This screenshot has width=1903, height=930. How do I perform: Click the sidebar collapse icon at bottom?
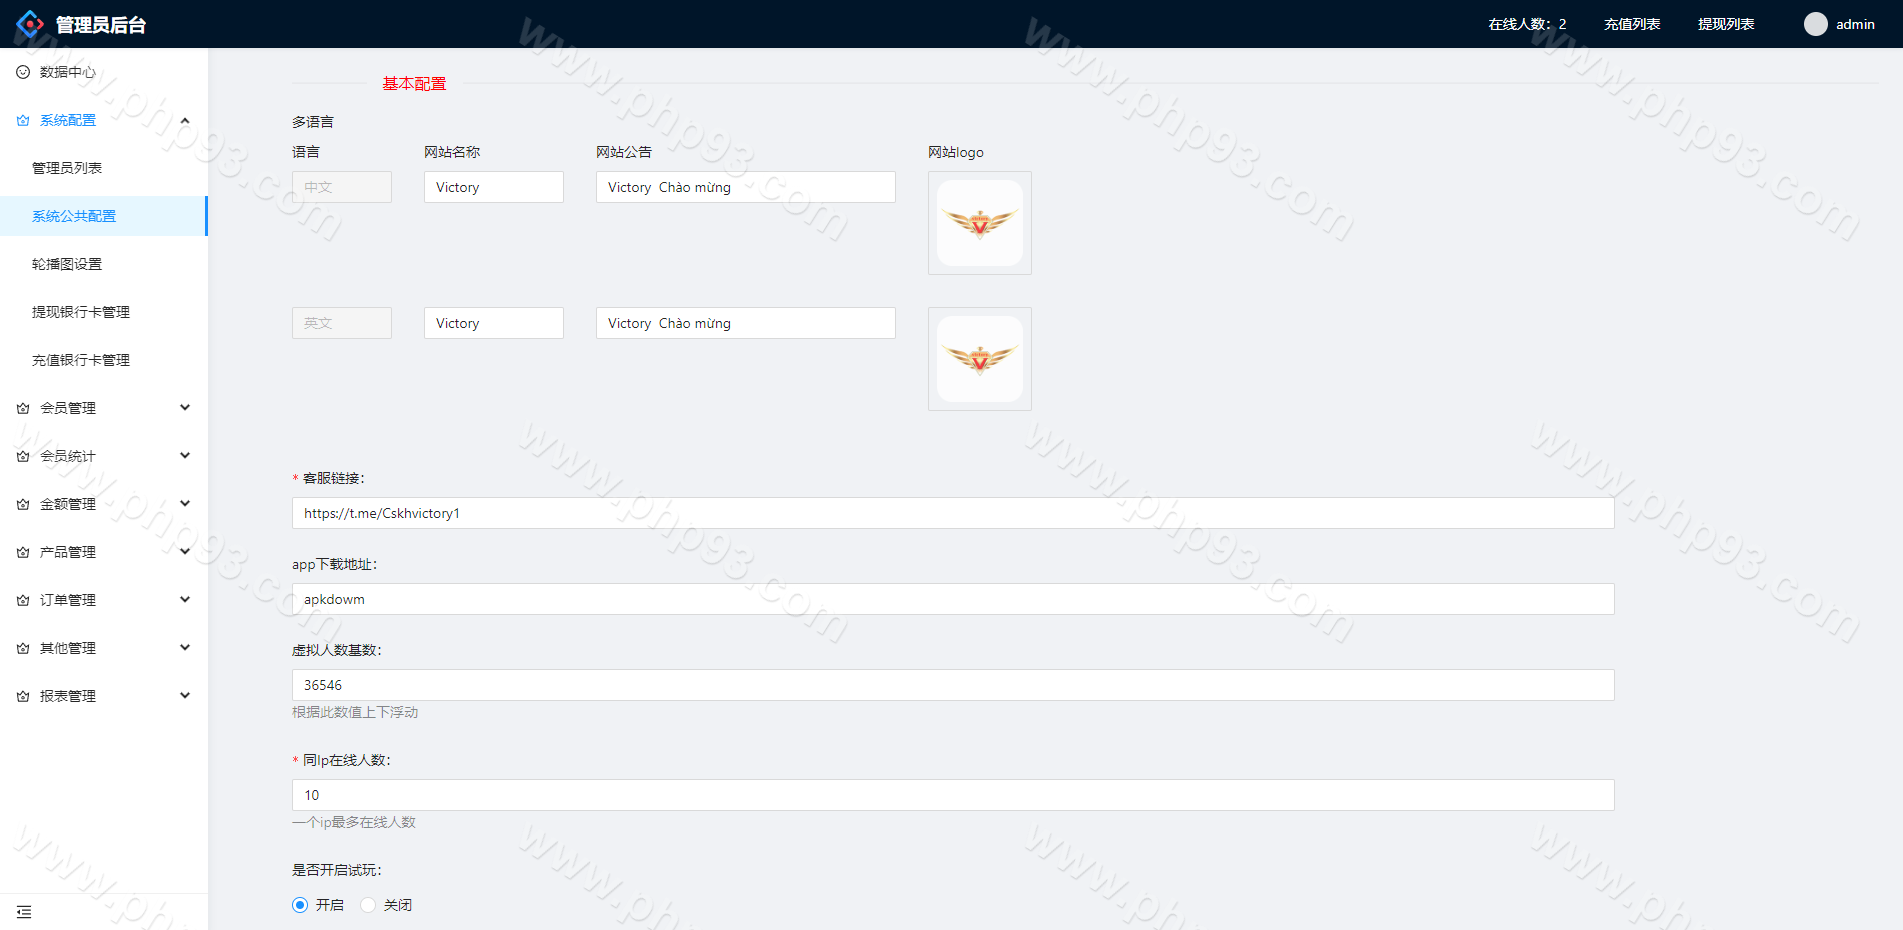pyautogui.click(x=24, y=912)
